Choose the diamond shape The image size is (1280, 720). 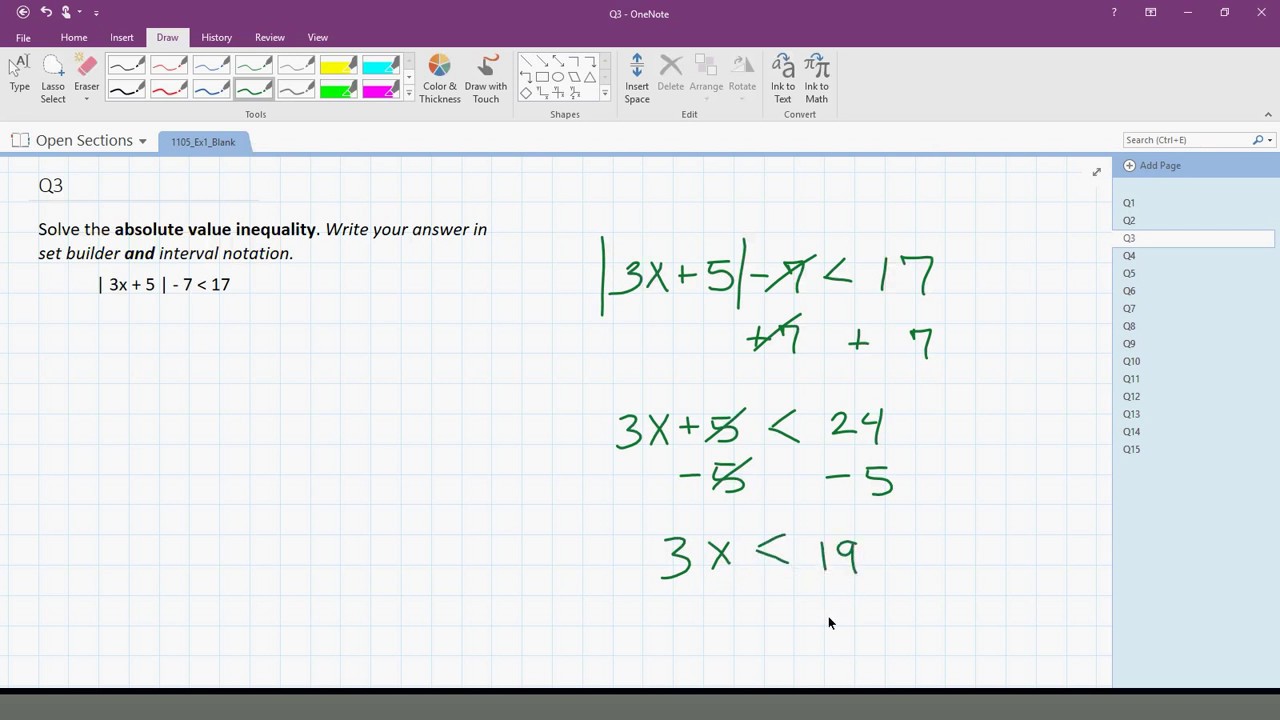526,93
